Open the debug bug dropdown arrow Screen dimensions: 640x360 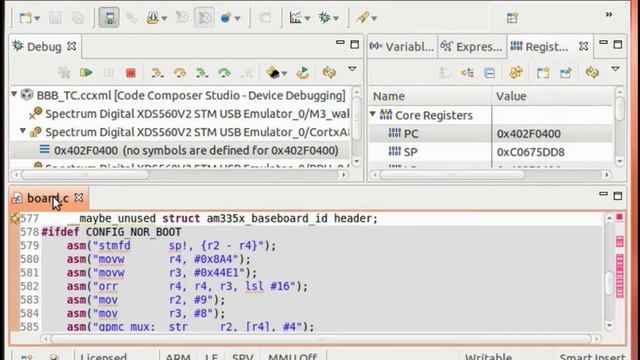click(x=336, y=18)
